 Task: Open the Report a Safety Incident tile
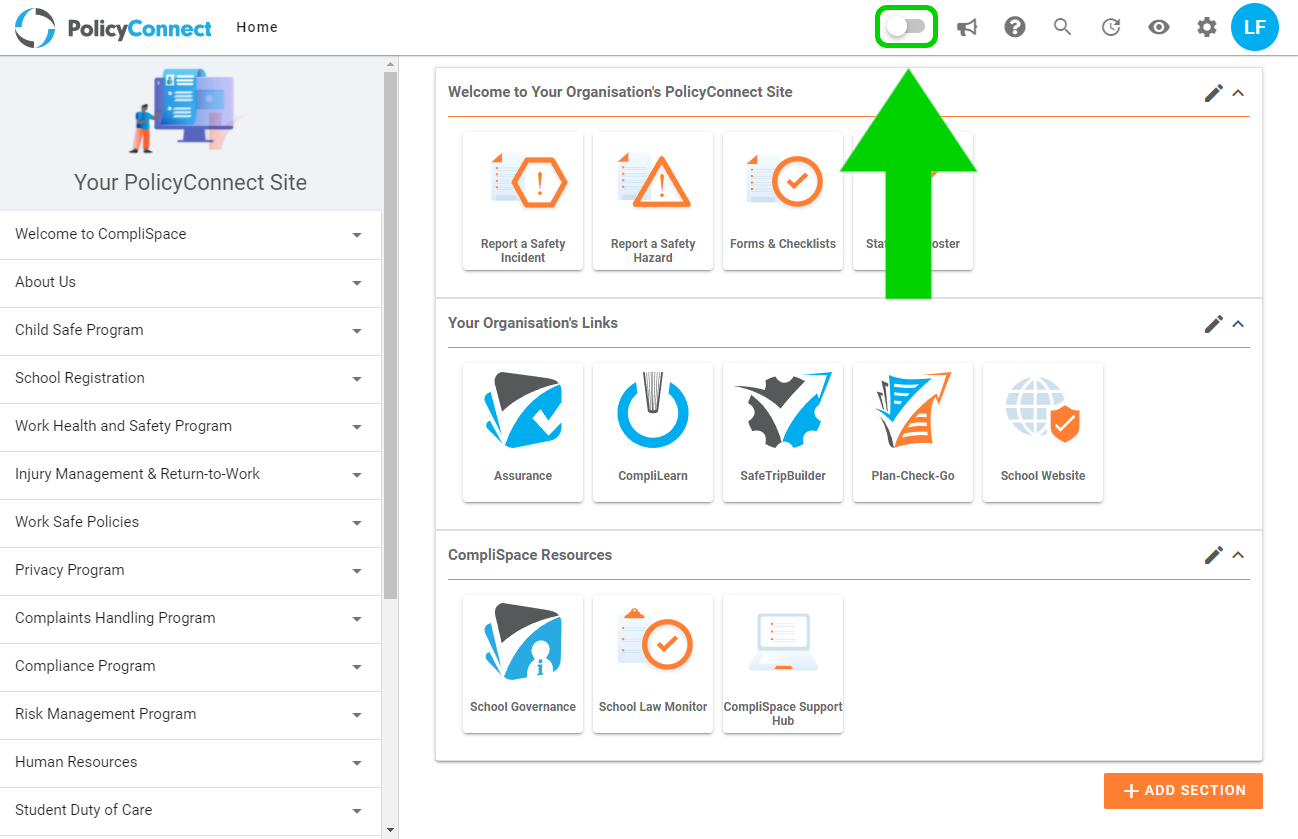pyautogui.click(x=523, y=201)
